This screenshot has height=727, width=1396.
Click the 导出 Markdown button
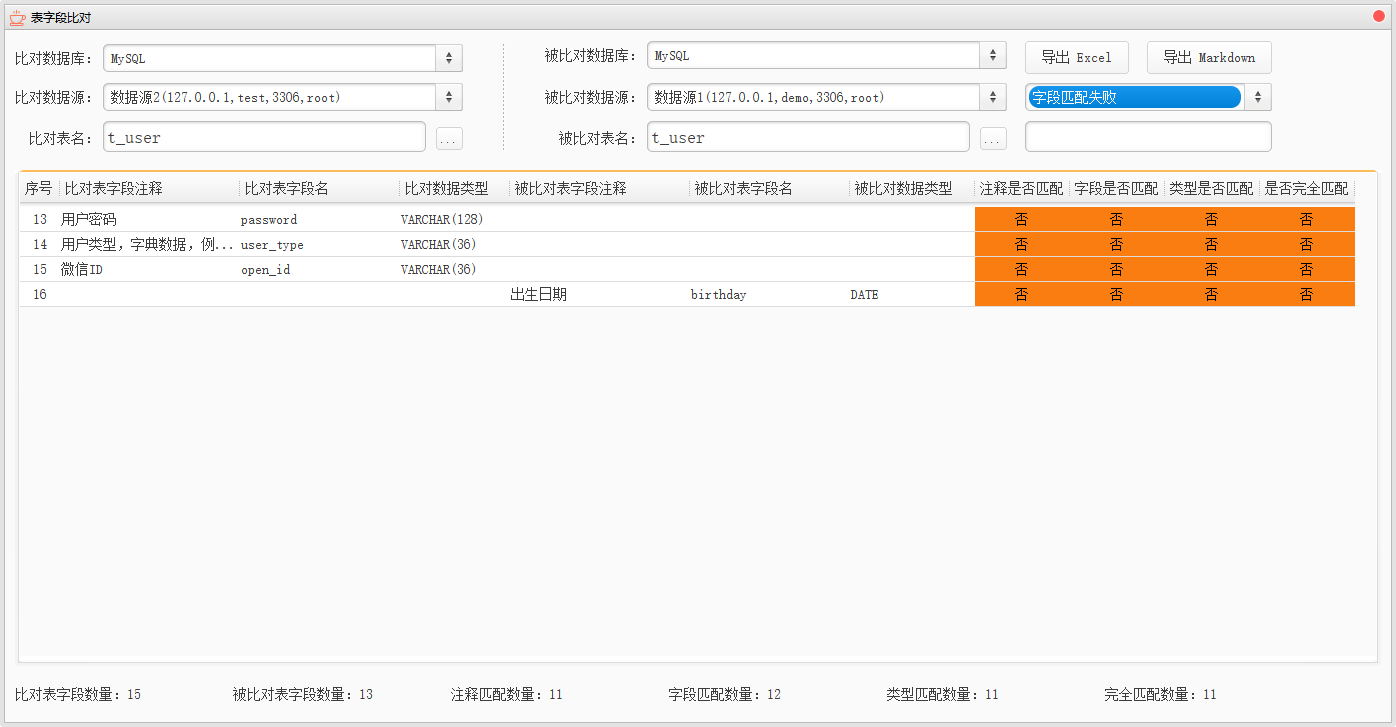point(1208,58)
